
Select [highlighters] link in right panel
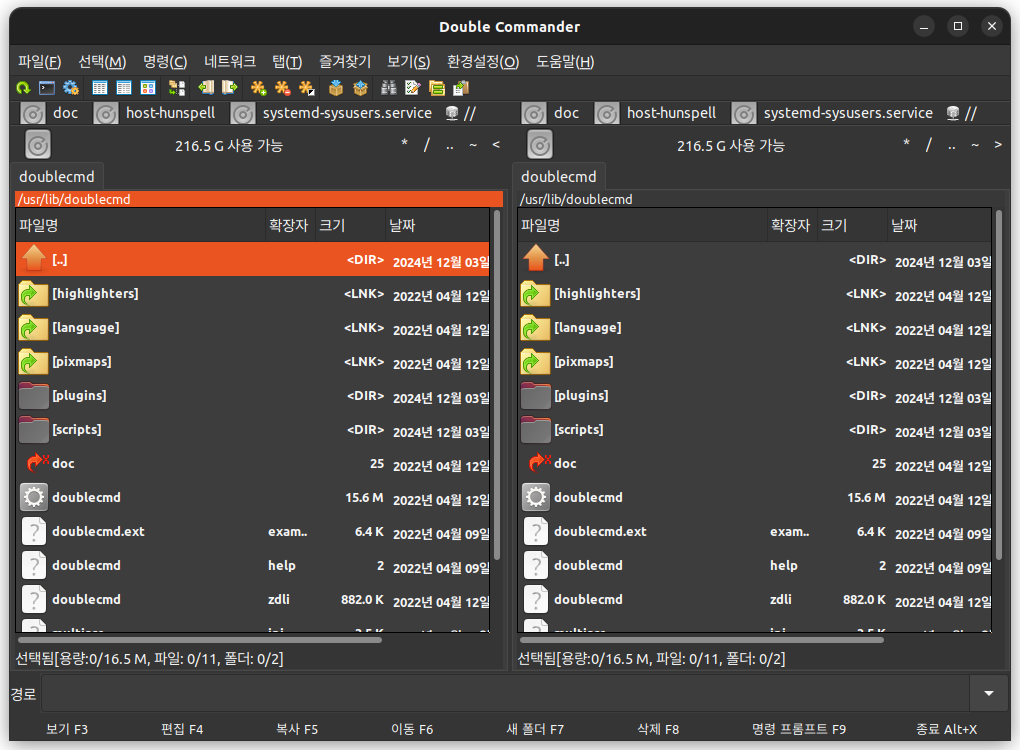(755, 294)
